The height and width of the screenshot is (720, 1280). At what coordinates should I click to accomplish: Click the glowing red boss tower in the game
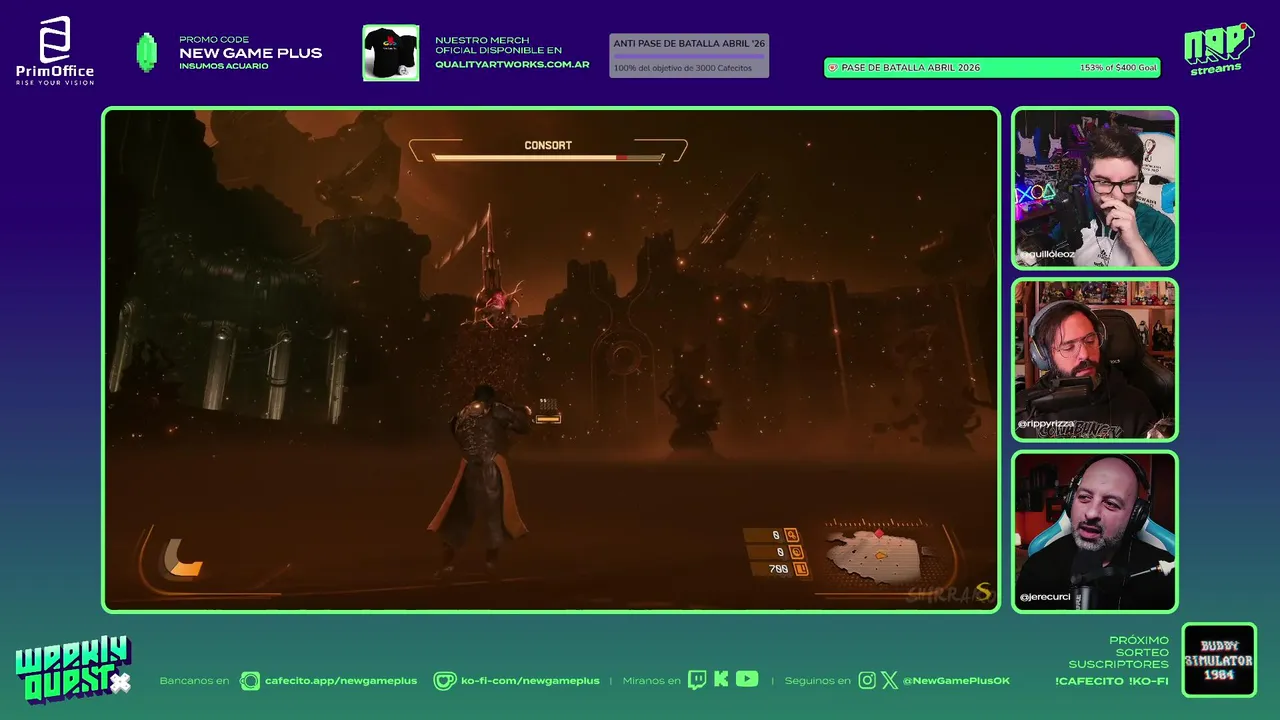[492, 270]
